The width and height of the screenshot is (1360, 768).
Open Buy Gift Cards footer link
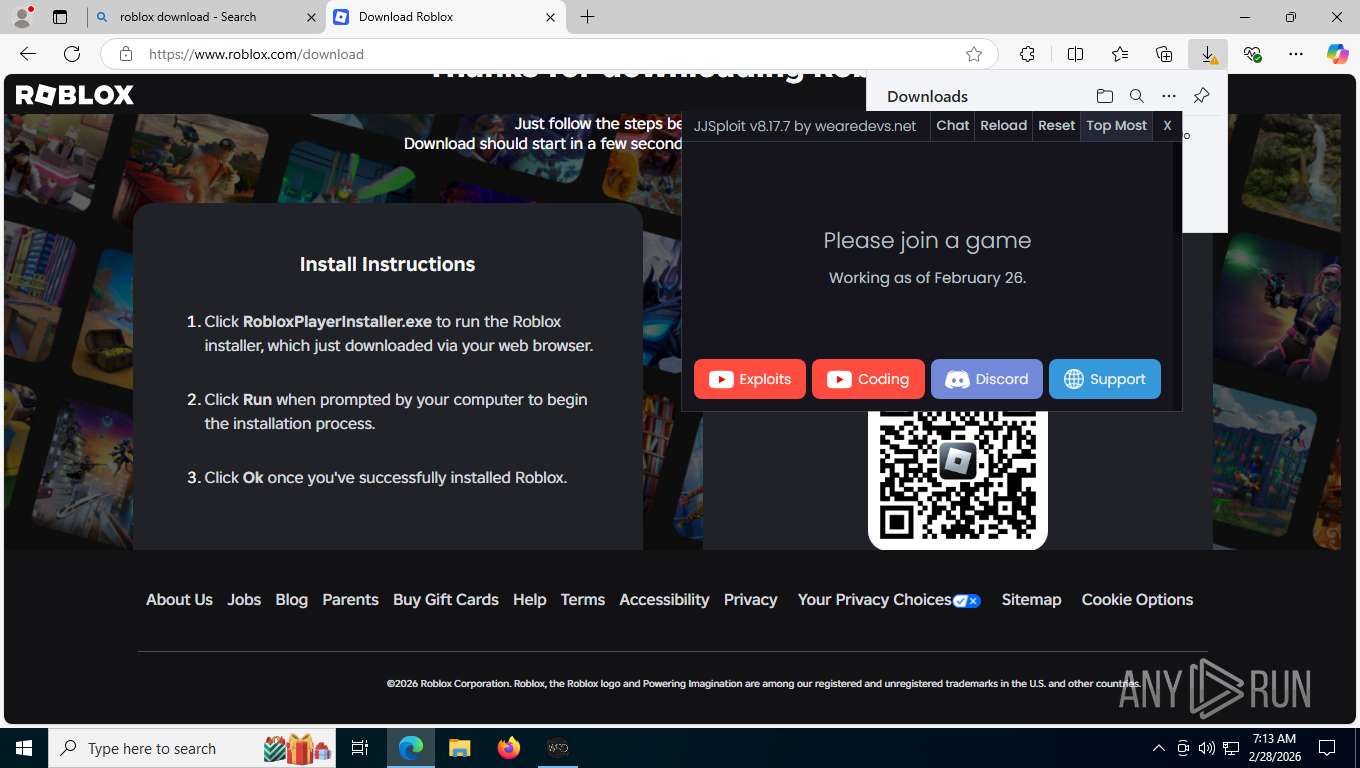coord(446,599)
